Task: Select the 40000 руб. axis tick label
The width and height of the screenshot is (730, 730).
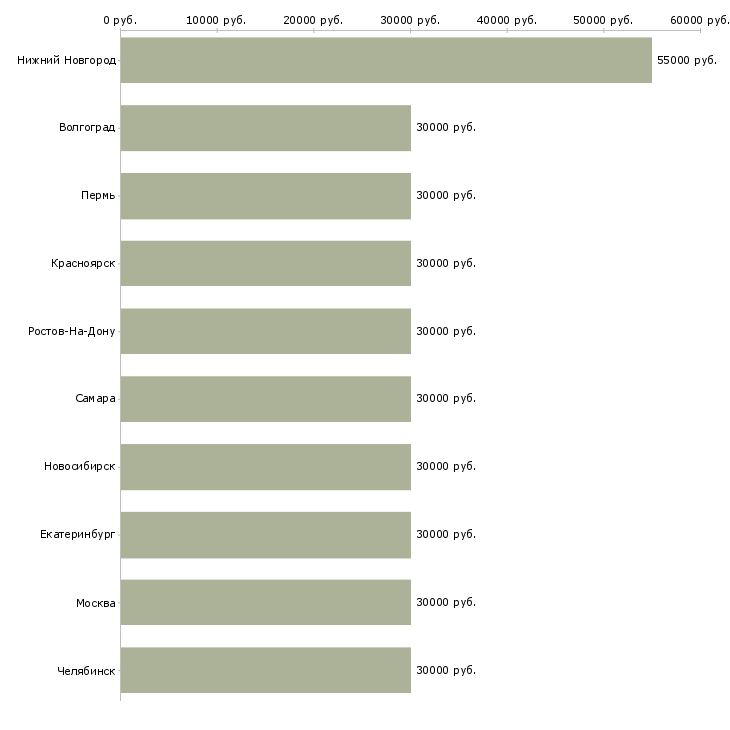Action: (506, 19)
